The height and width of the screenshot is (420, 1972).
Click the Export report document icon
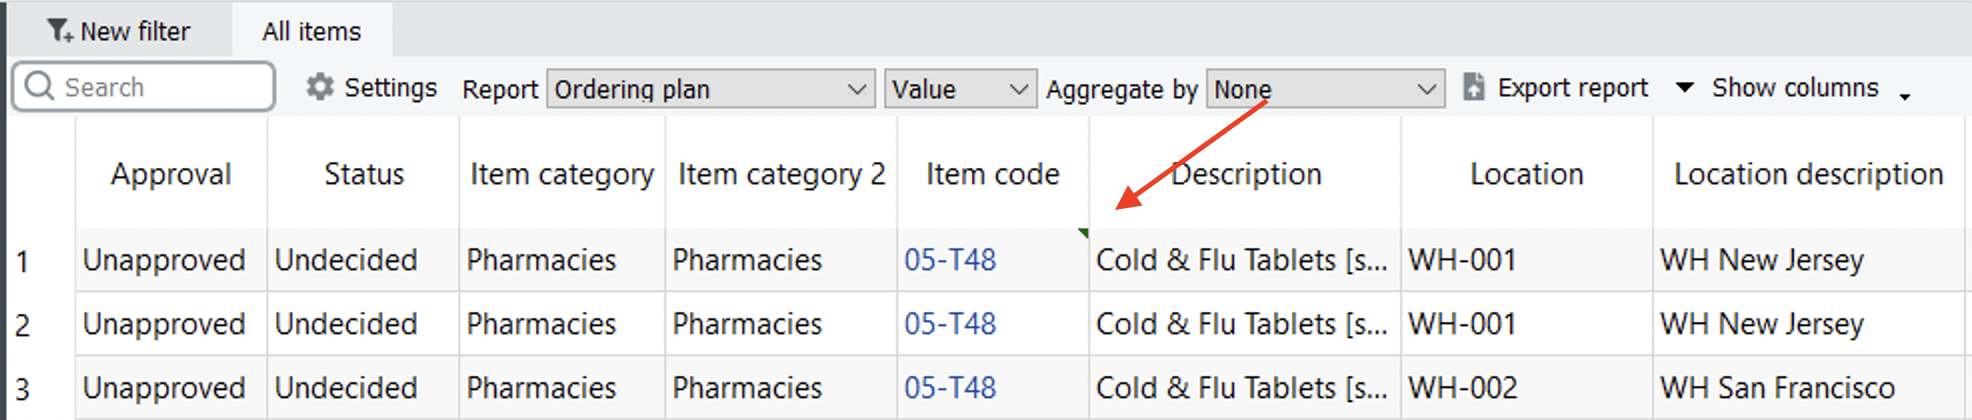click(1473, 87)
